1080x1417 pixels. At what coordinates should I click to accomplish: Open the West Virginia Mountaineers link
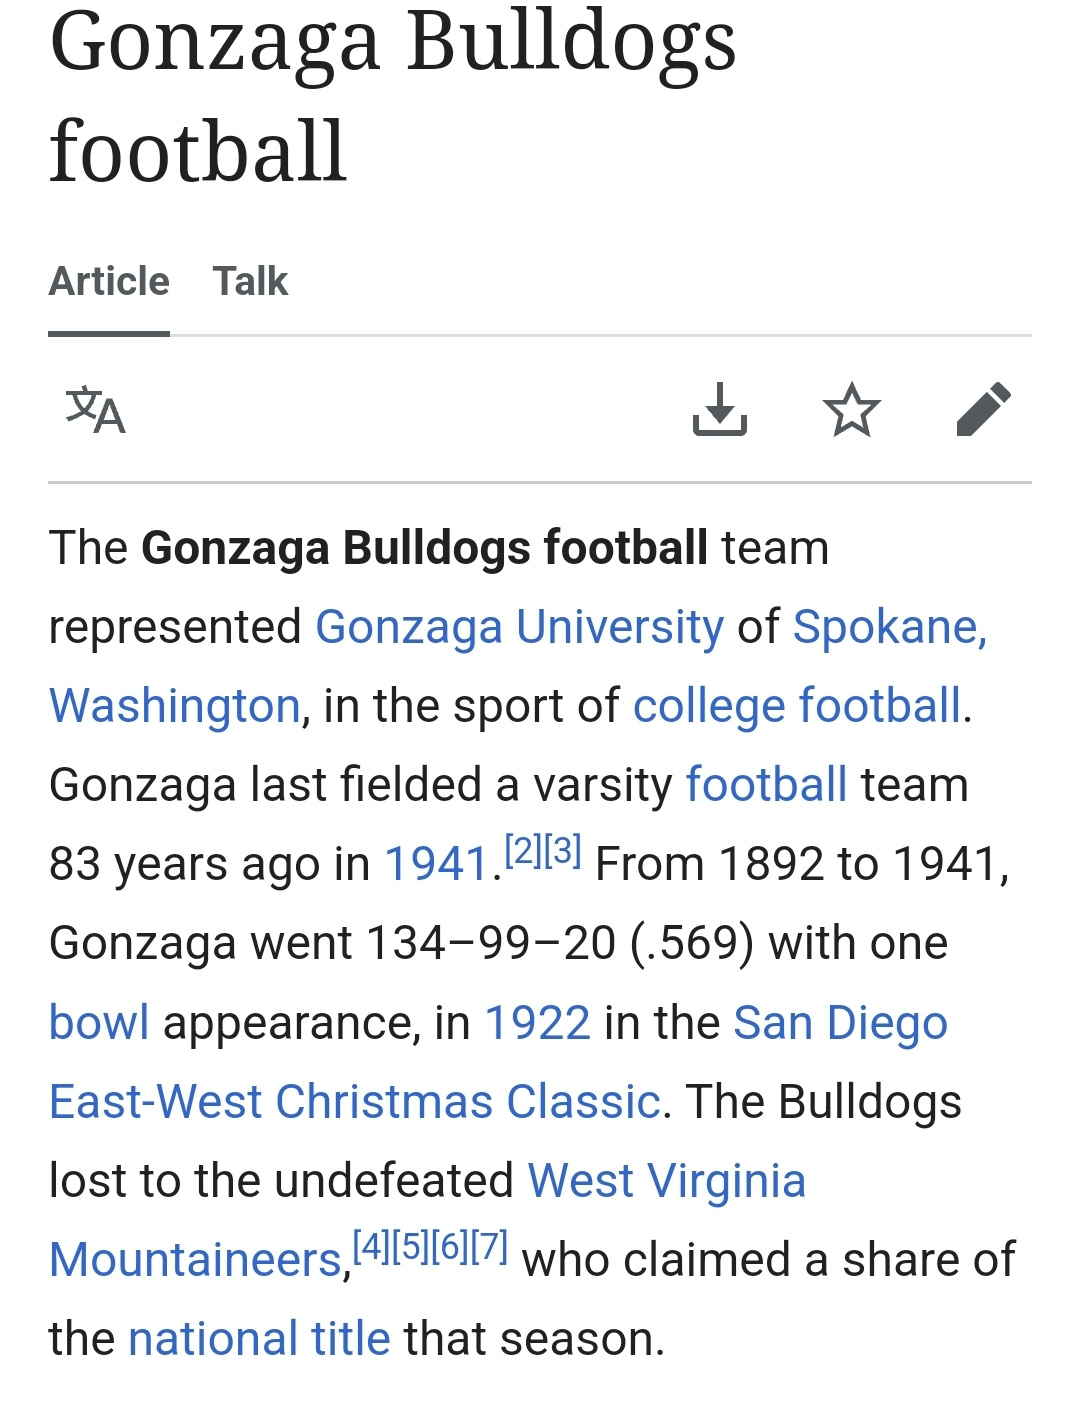coord(667,1180)
